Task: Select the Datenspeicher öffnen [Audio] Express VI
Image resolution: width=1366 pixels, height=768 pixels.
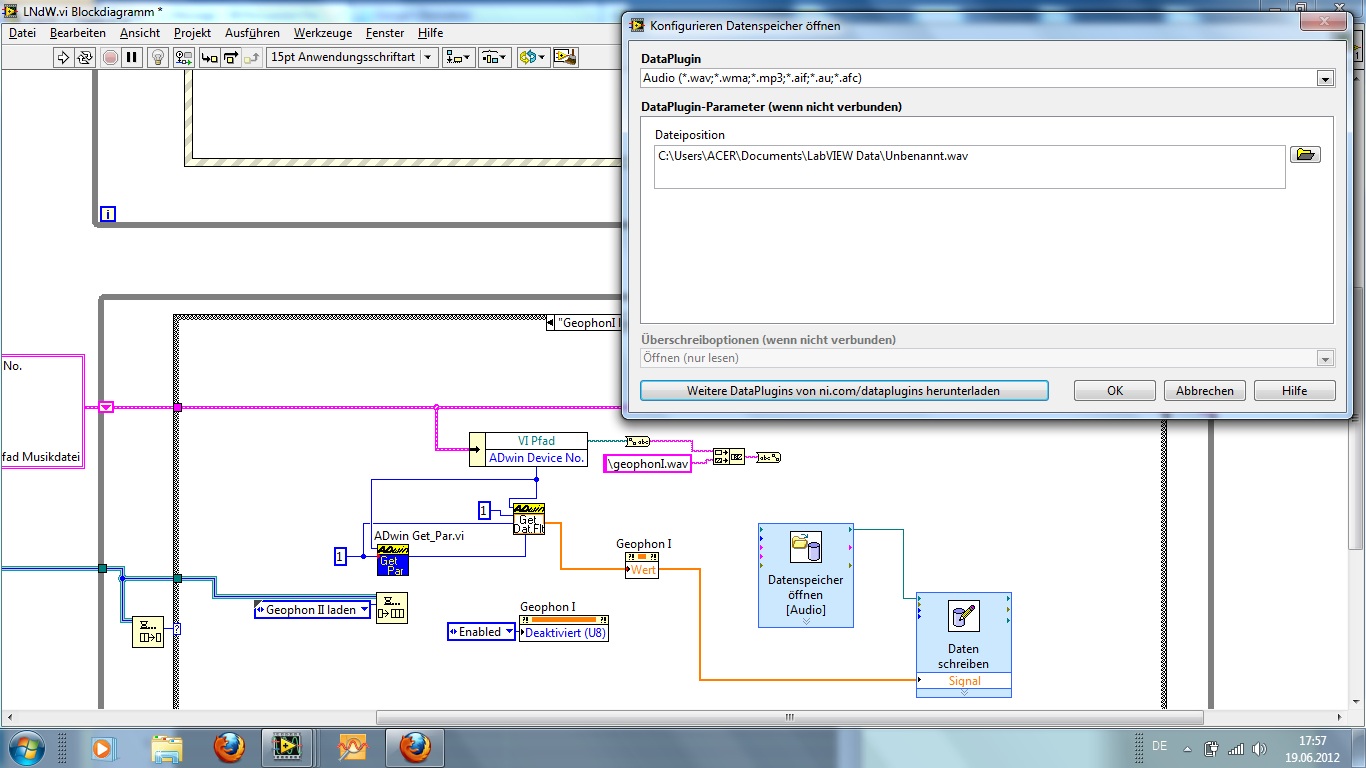Action: coord(806,575)
